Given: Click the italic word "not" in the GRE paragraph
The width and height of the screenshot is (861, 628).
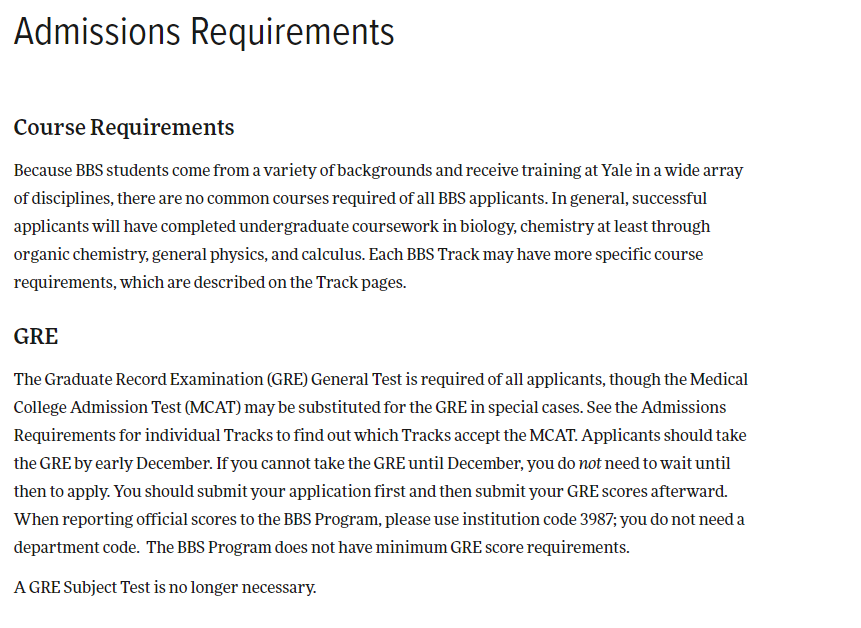Looking at the screenshot, I should (590, 463).
